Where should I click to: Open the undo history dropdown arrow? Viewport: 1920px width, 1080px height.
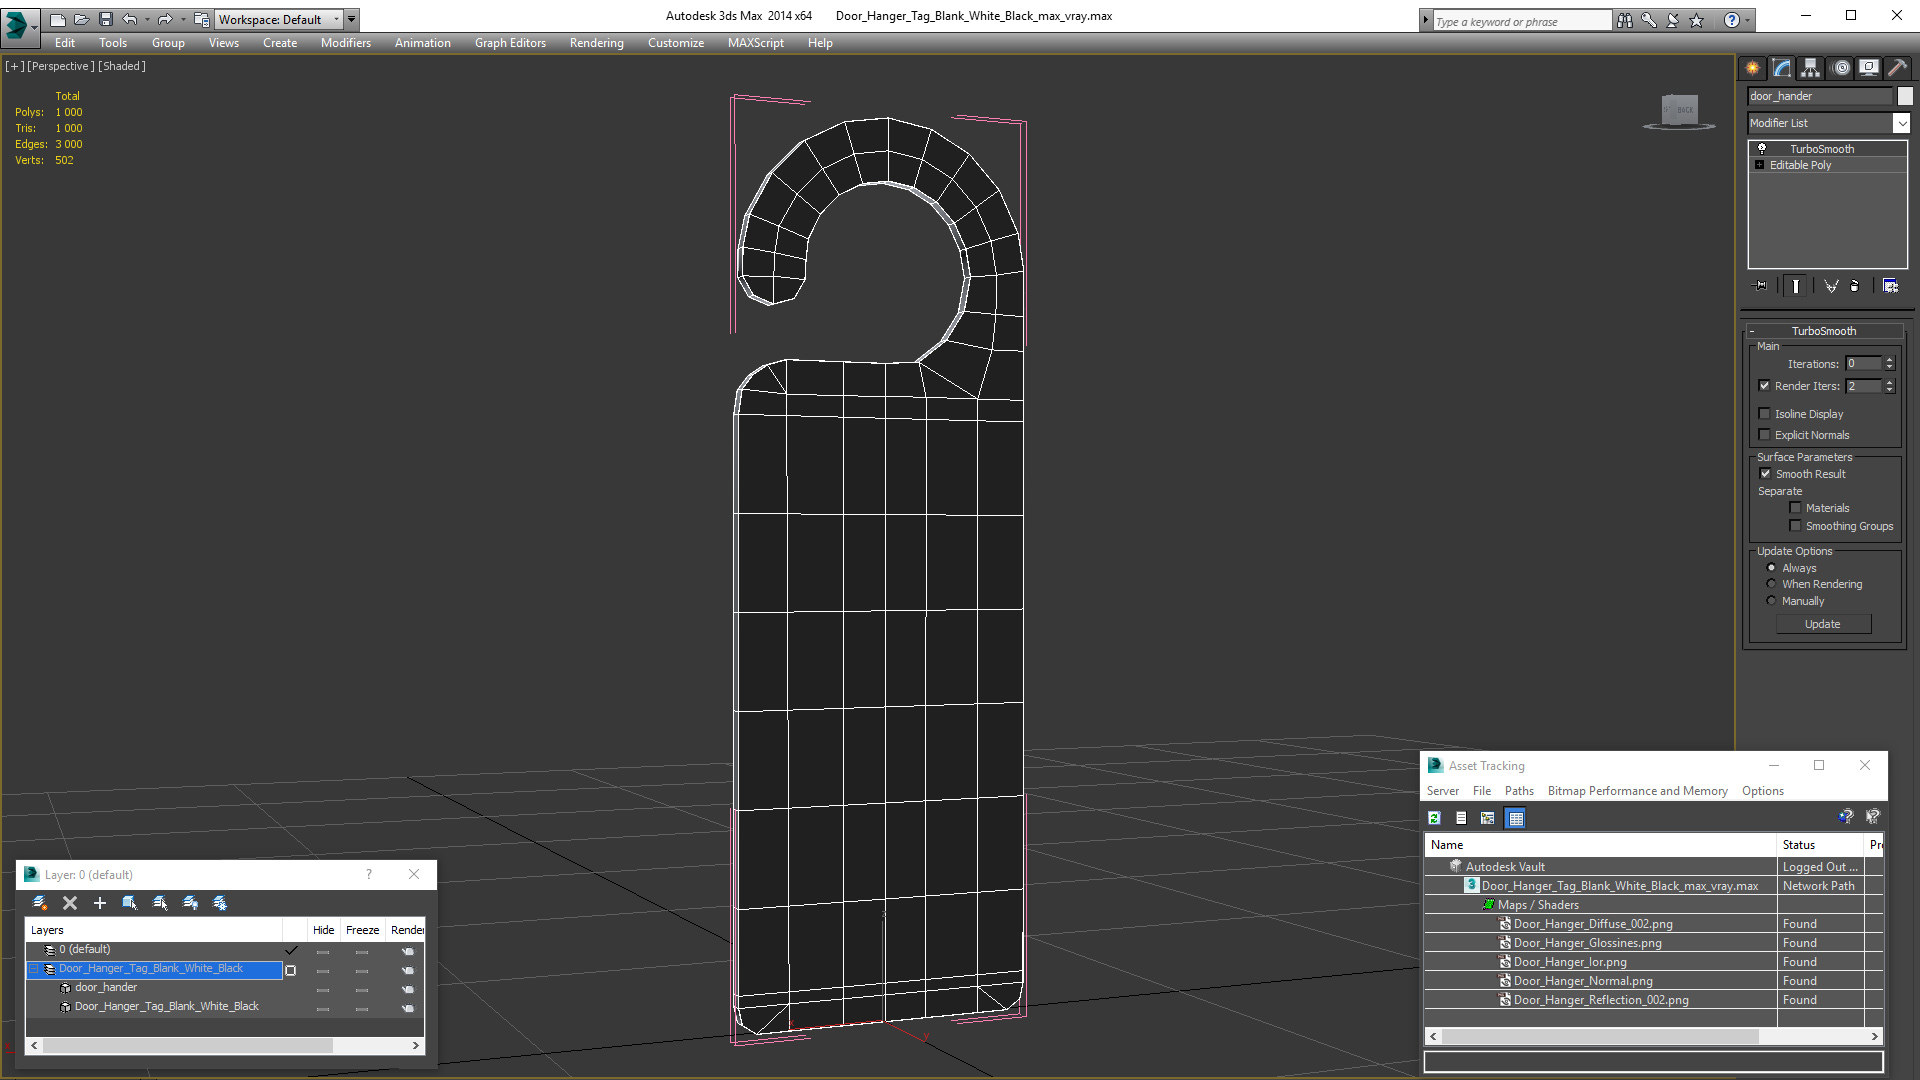(147, 19)
